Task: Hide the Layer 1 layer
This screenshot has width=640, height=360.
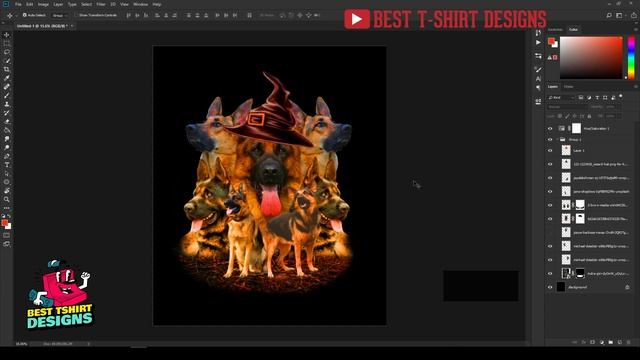Action: 550,151
